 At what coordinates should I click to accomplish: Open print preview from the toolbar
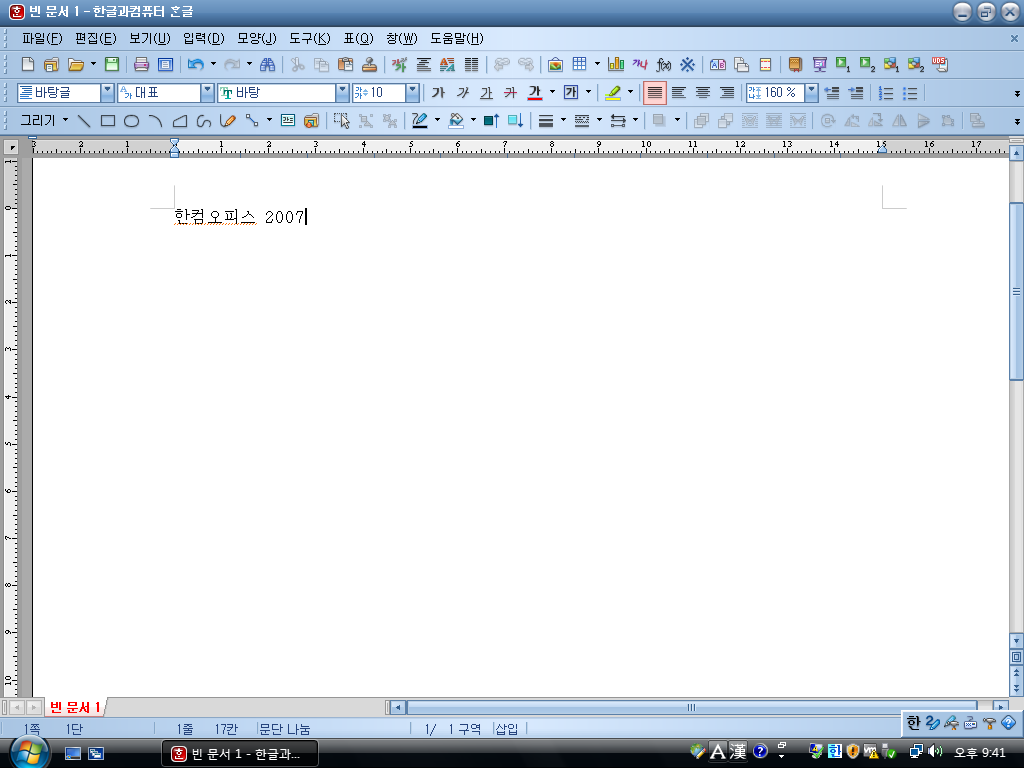pos(166,64)
